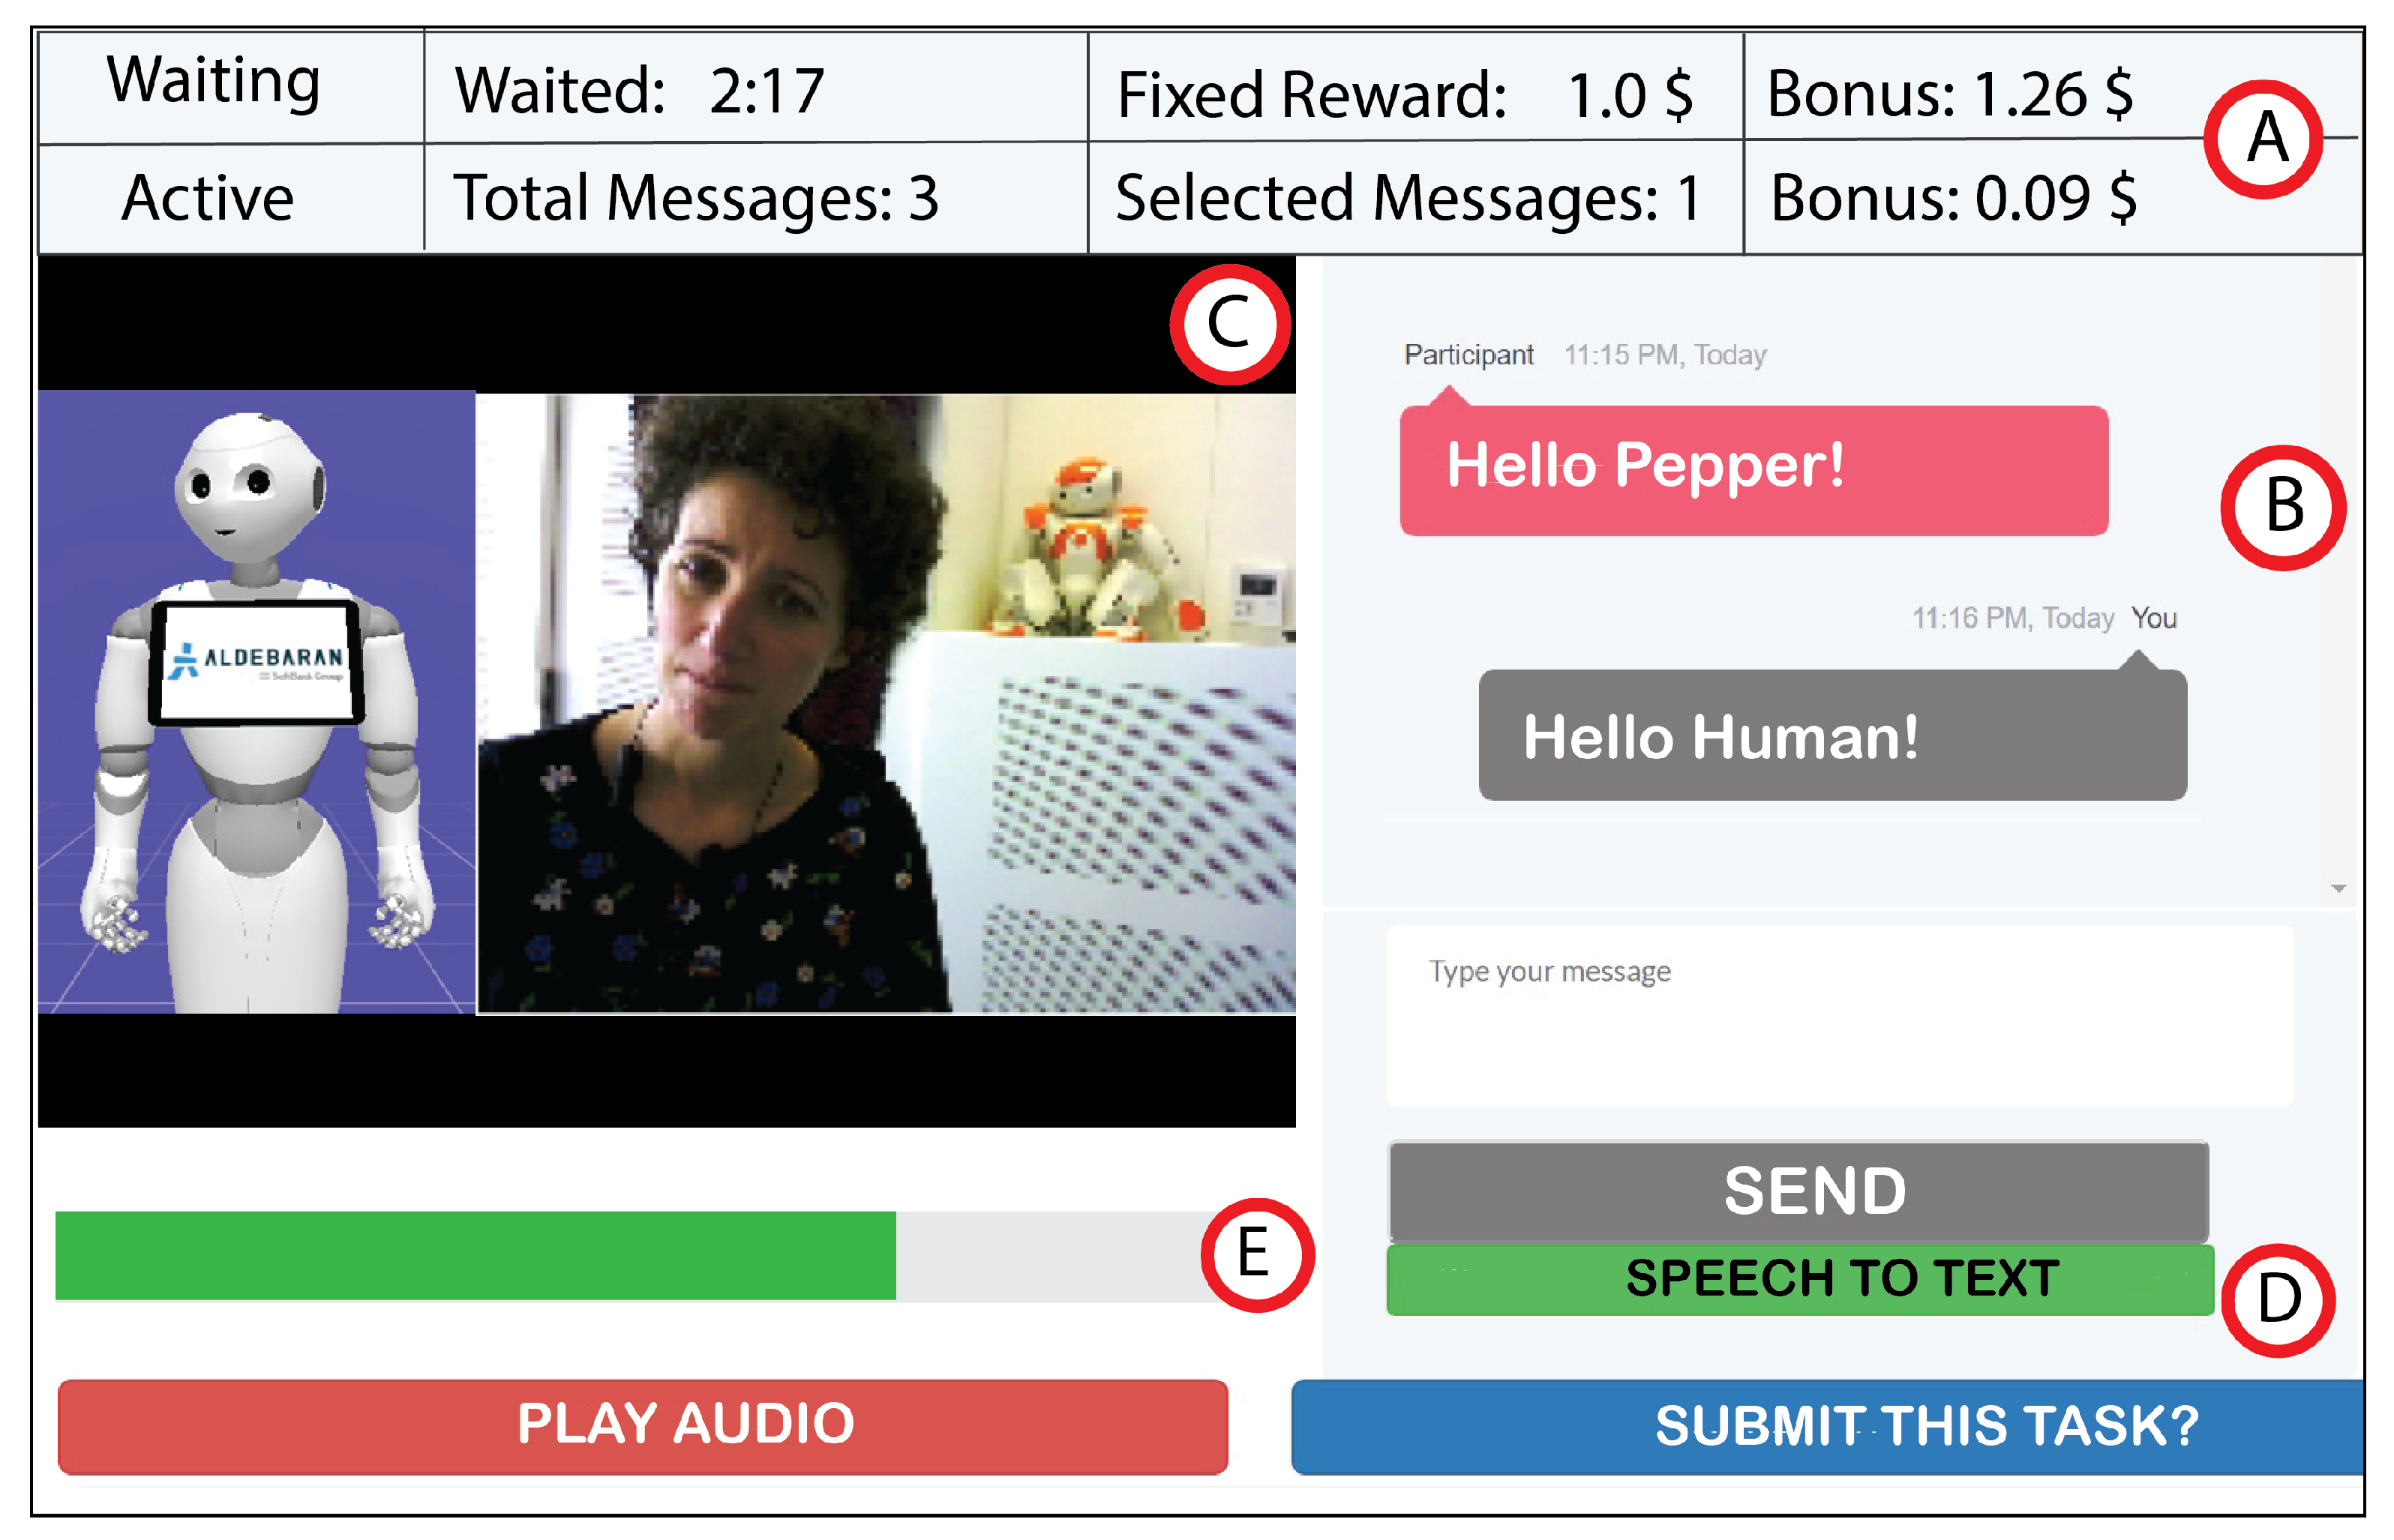Click SUBMIT THIS TASK? button
The width and height of the screenshot is (2394, 1540).
tap(1827, 1427)
